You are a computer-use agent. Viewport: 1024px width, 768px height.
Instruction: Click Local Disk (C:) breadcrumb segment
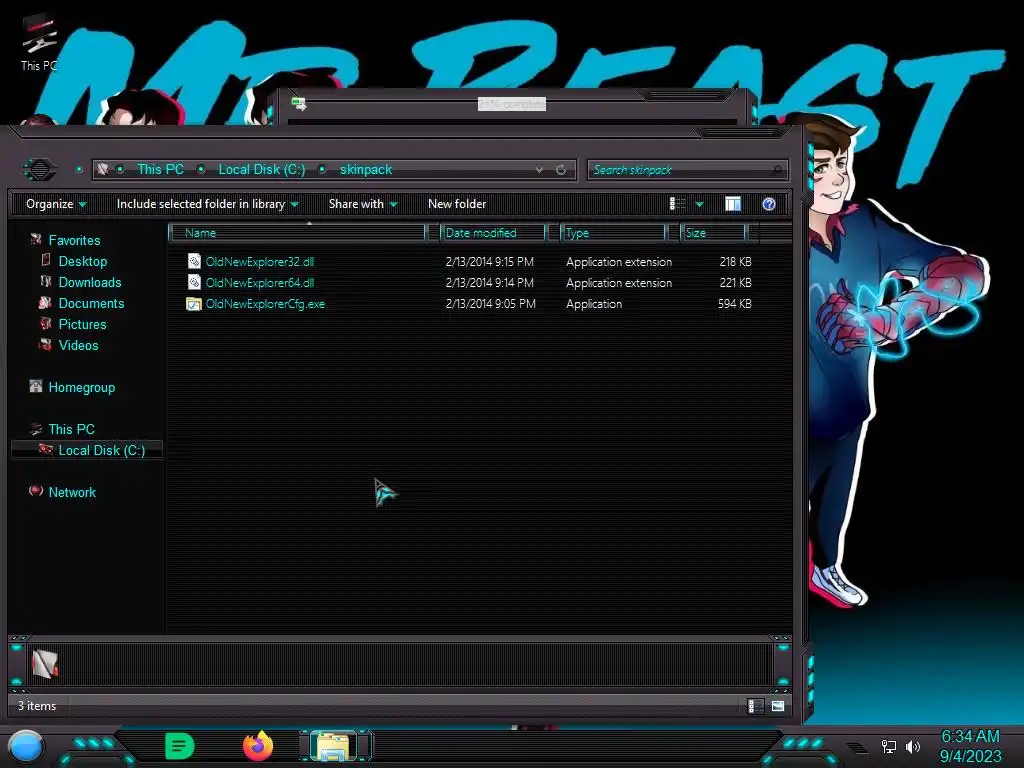coord(261,169)
